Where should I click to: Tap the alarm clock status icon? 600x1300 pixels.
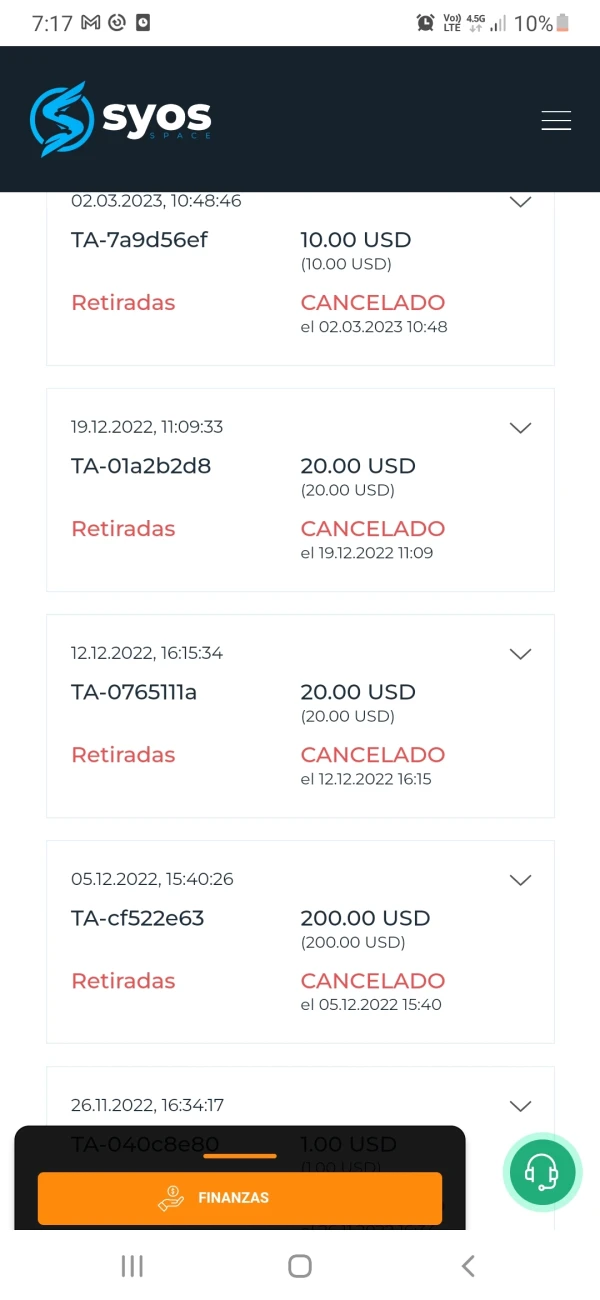click(x=426, y=23)
